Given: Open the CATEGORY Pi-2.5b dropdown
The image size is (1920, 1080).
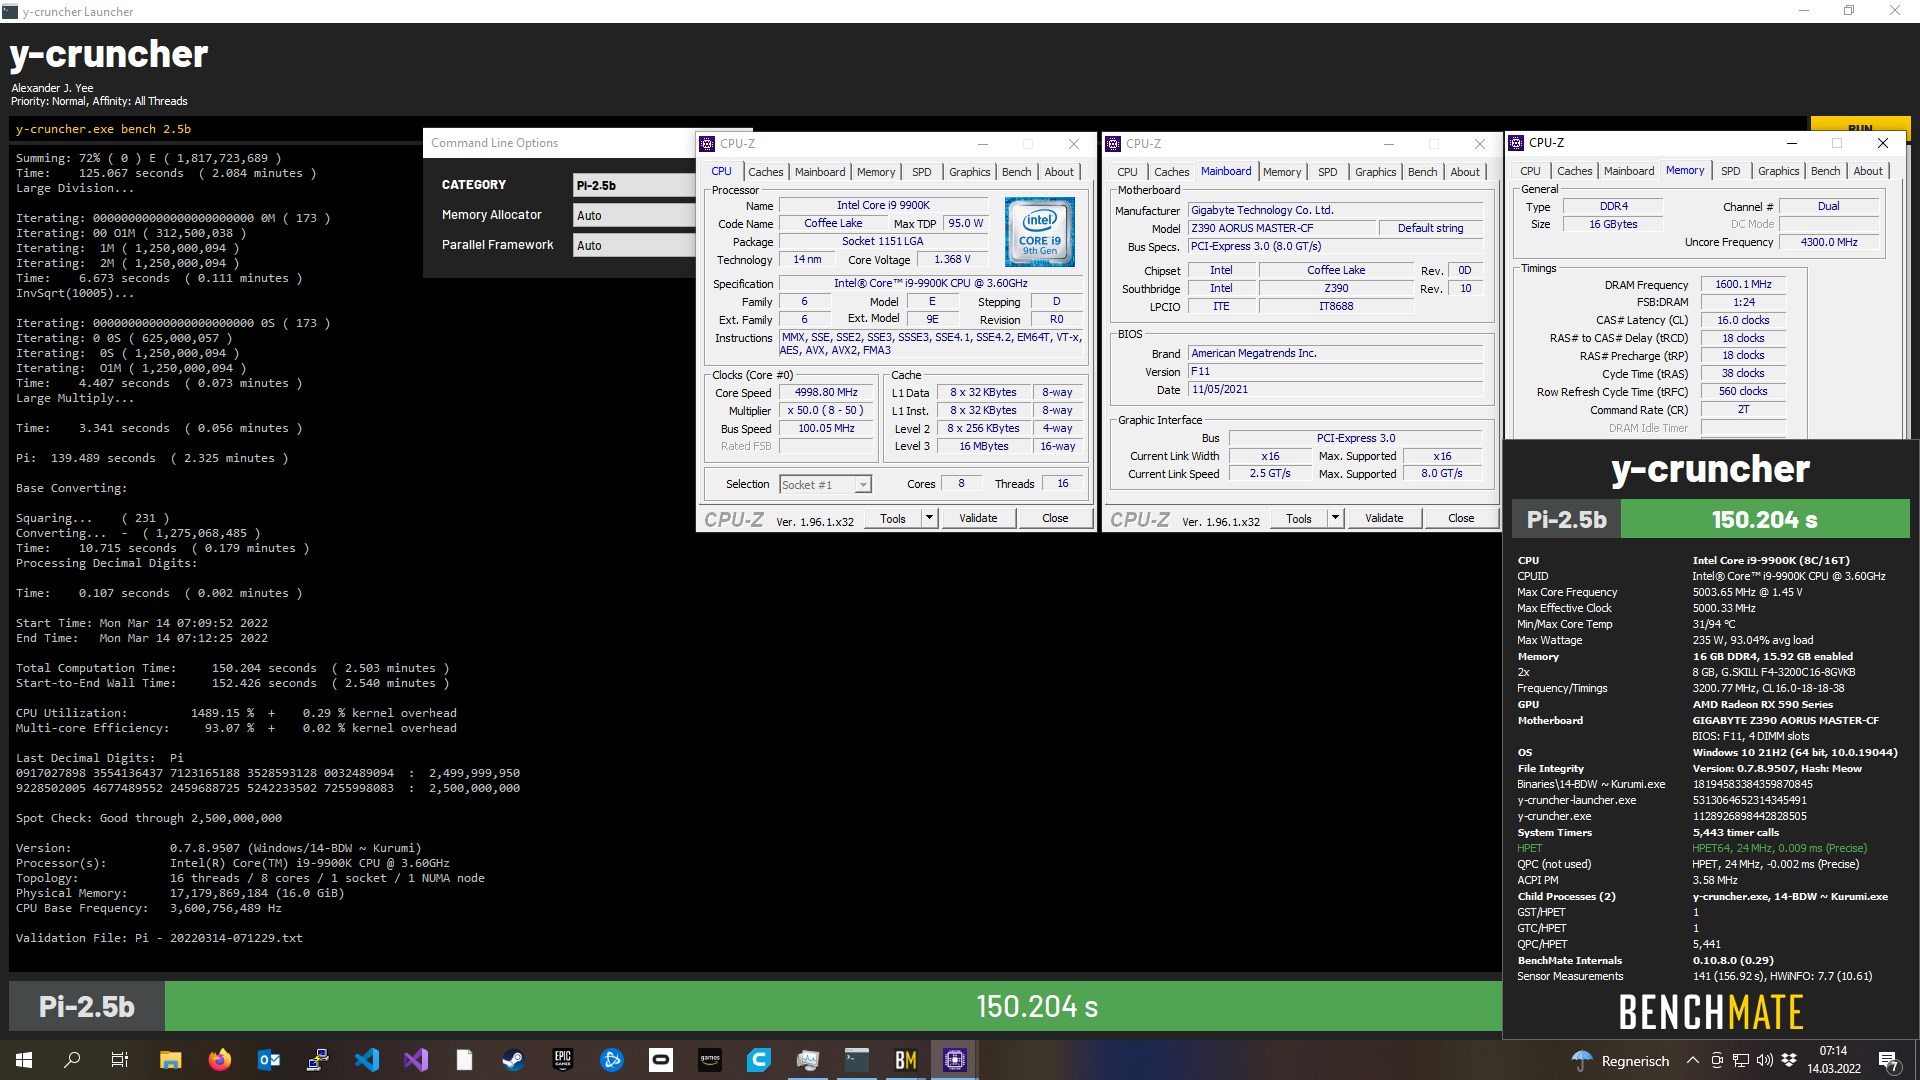Looking at the screenshot, I should click(x=634, y=185).
